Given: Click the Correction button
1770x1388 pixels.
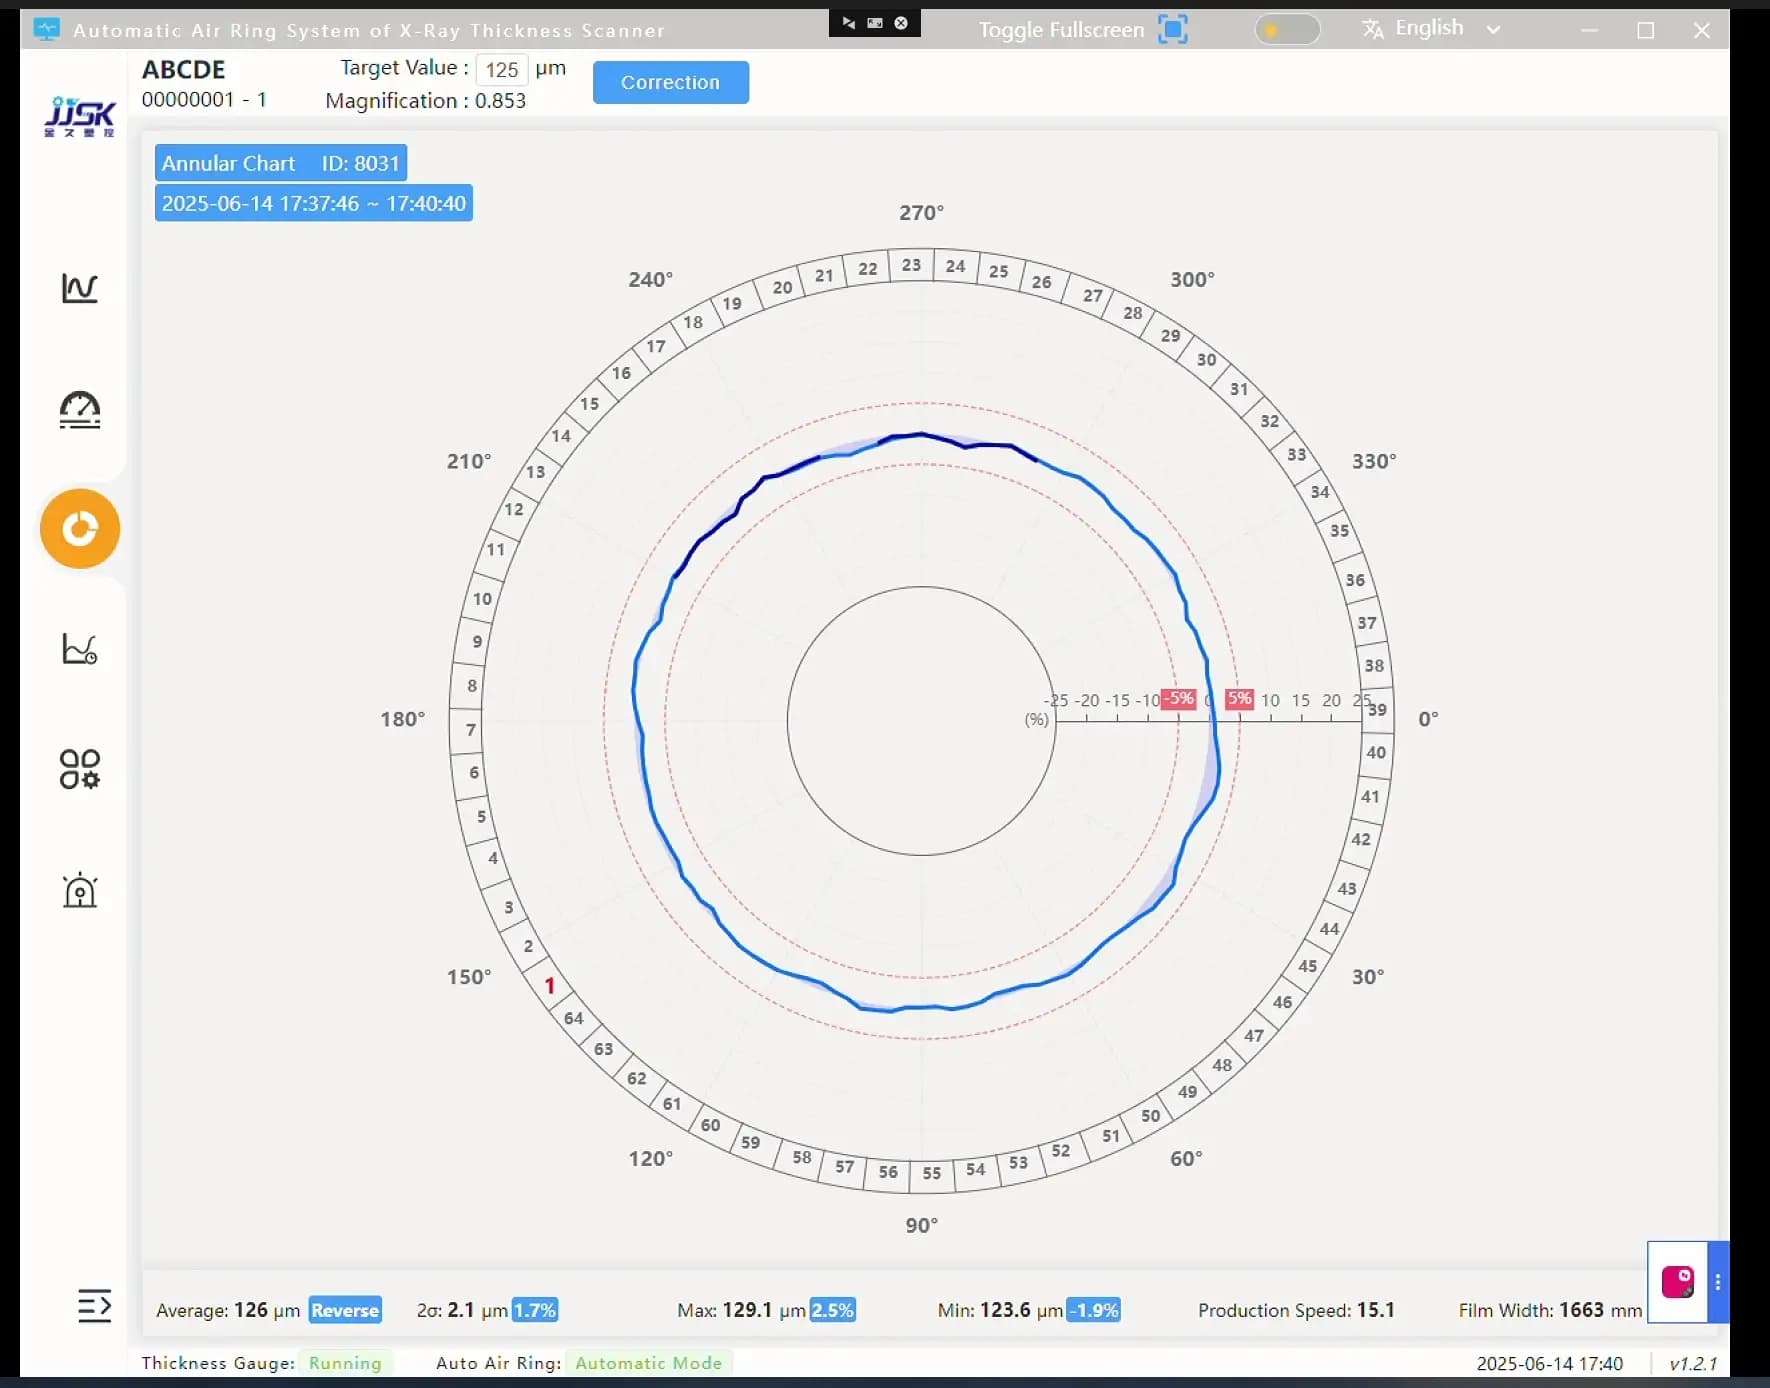Looking at the screenshot, I should click(x=670, y=82).
